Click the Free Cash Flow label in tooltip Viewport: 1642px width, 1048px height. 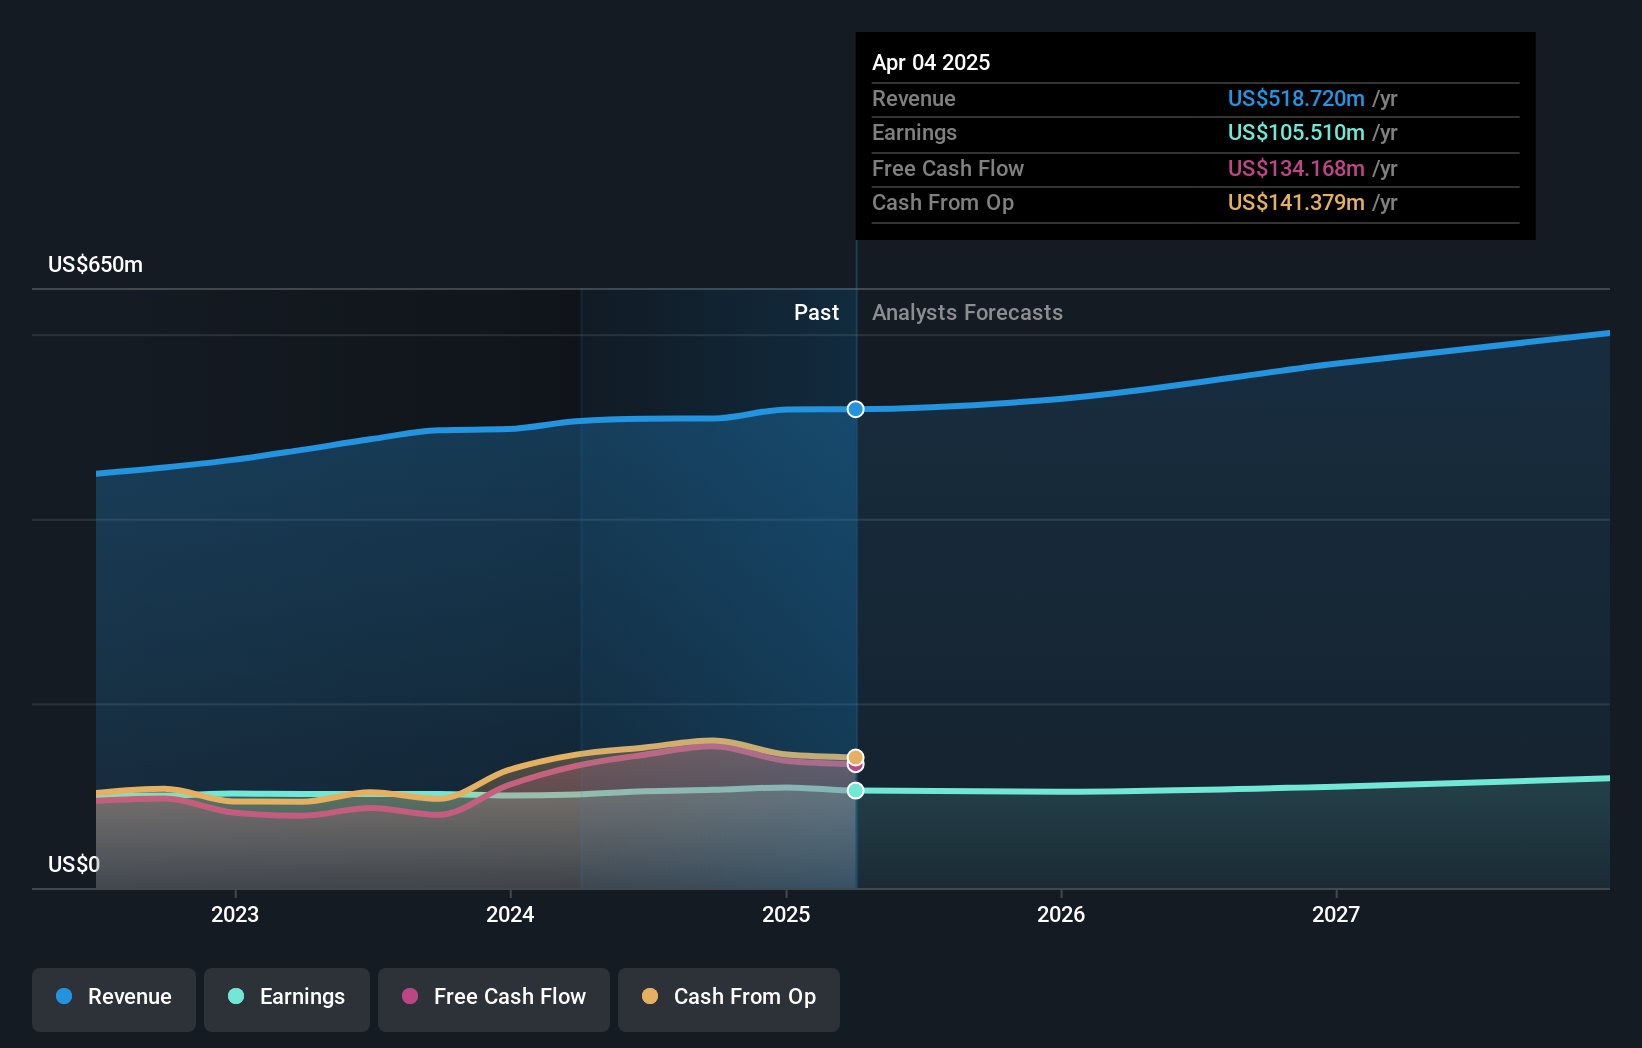948,169
